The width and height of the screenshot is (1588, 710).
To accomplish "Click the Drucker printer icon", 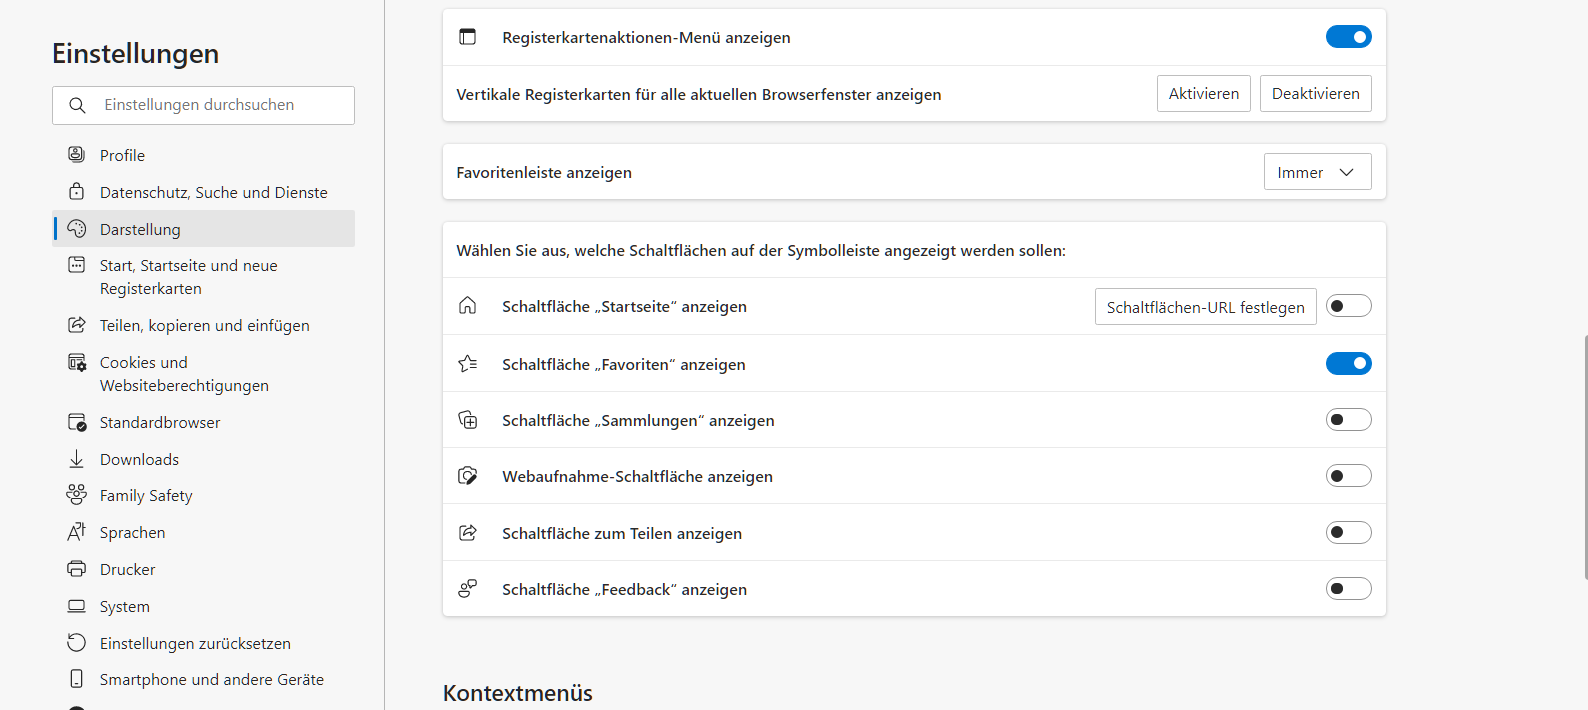I will pos(76,569).
